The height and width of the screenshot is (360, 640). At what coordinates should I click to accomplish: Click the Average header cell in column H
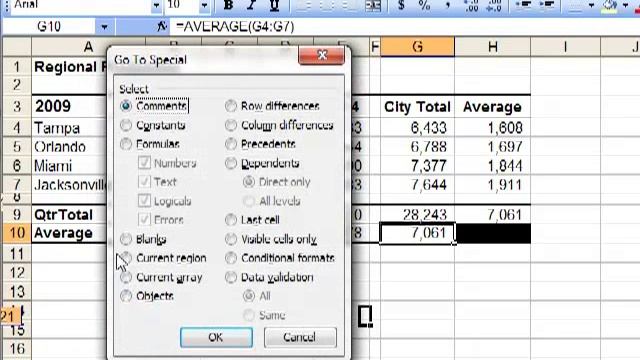[x=492, y=107]
